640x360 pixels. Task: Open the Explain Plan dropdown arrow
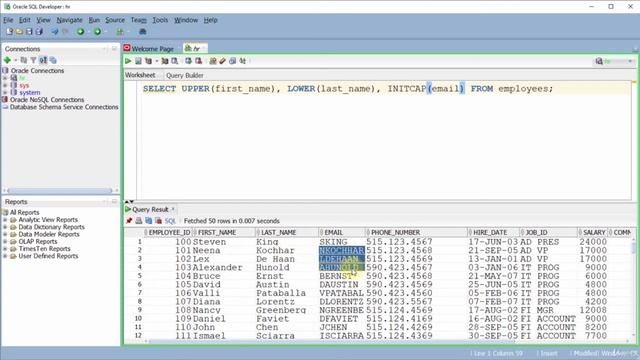(156, 61)
